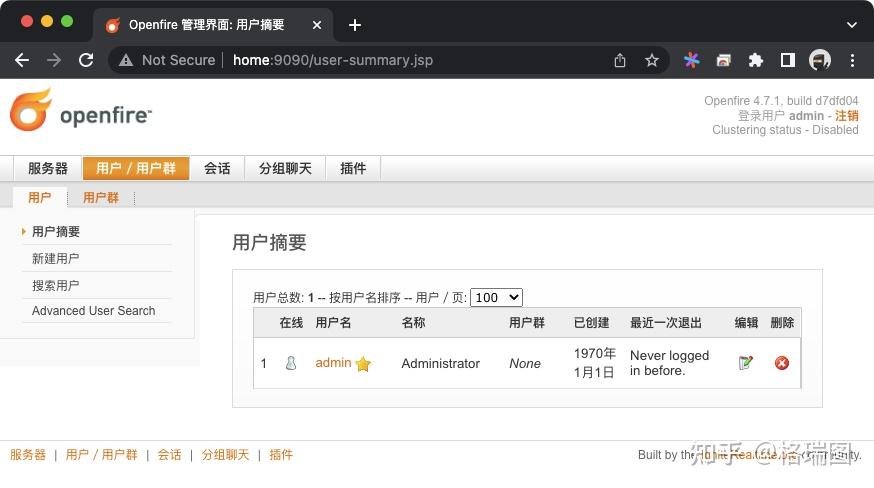Click the share icon in address bar
The image size is (874, 488).
(x=620, y=60)
